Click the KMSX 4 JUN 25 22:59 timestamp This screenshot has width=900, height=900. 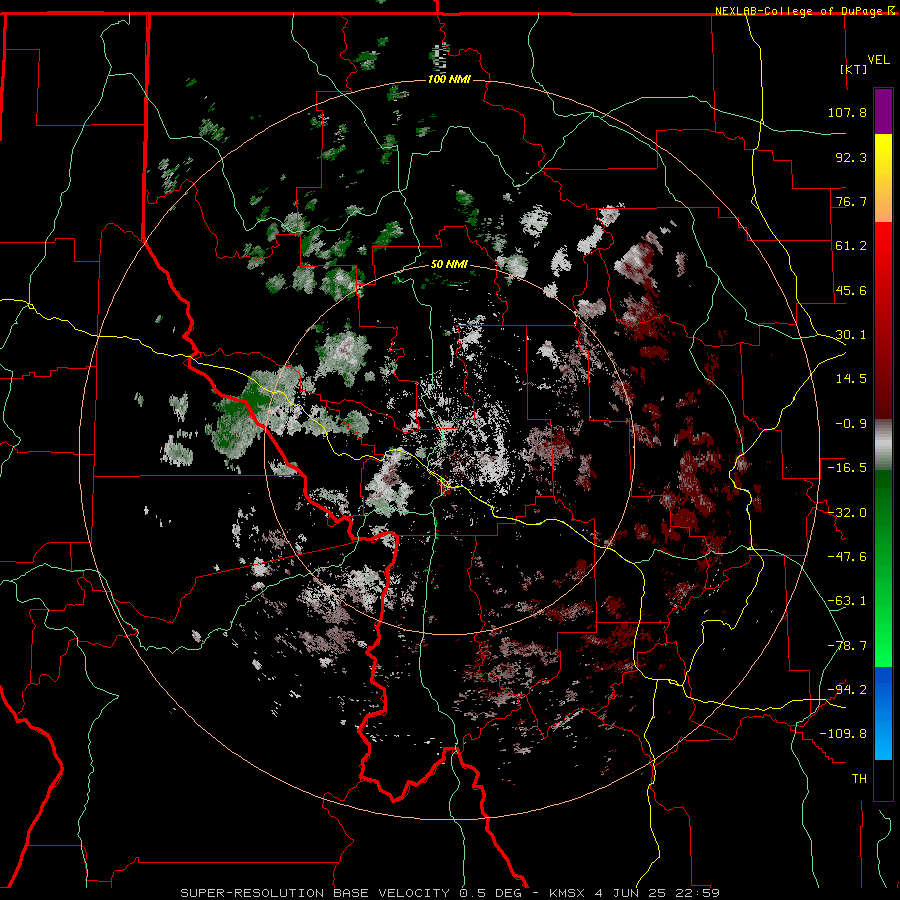point(634,893)
